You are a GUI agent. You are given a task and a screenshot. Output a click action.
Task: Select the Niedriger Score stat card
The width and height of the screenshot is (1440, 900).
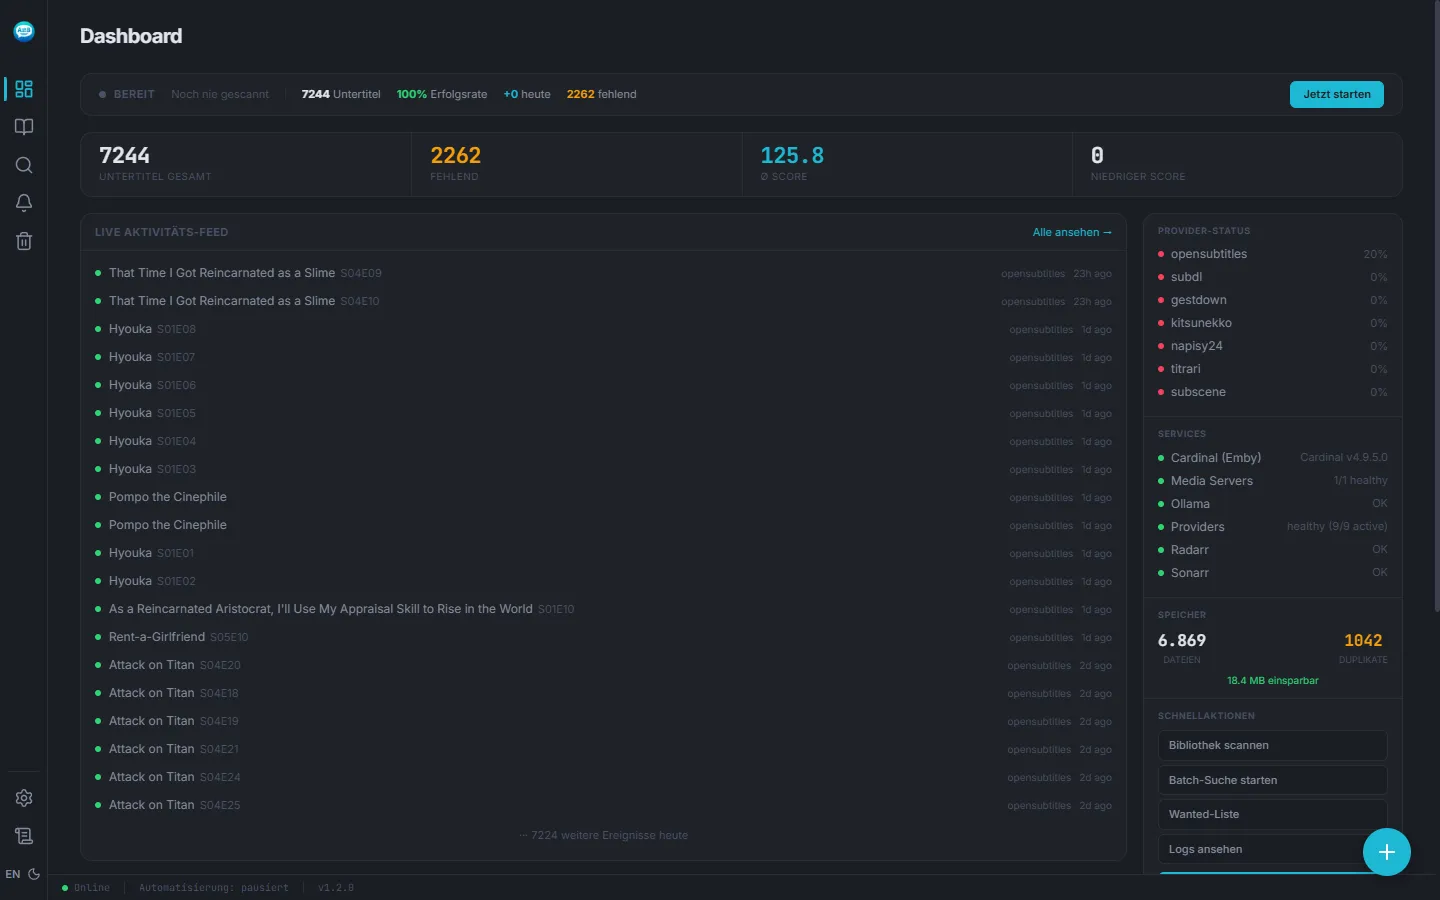pos(1237,164)
